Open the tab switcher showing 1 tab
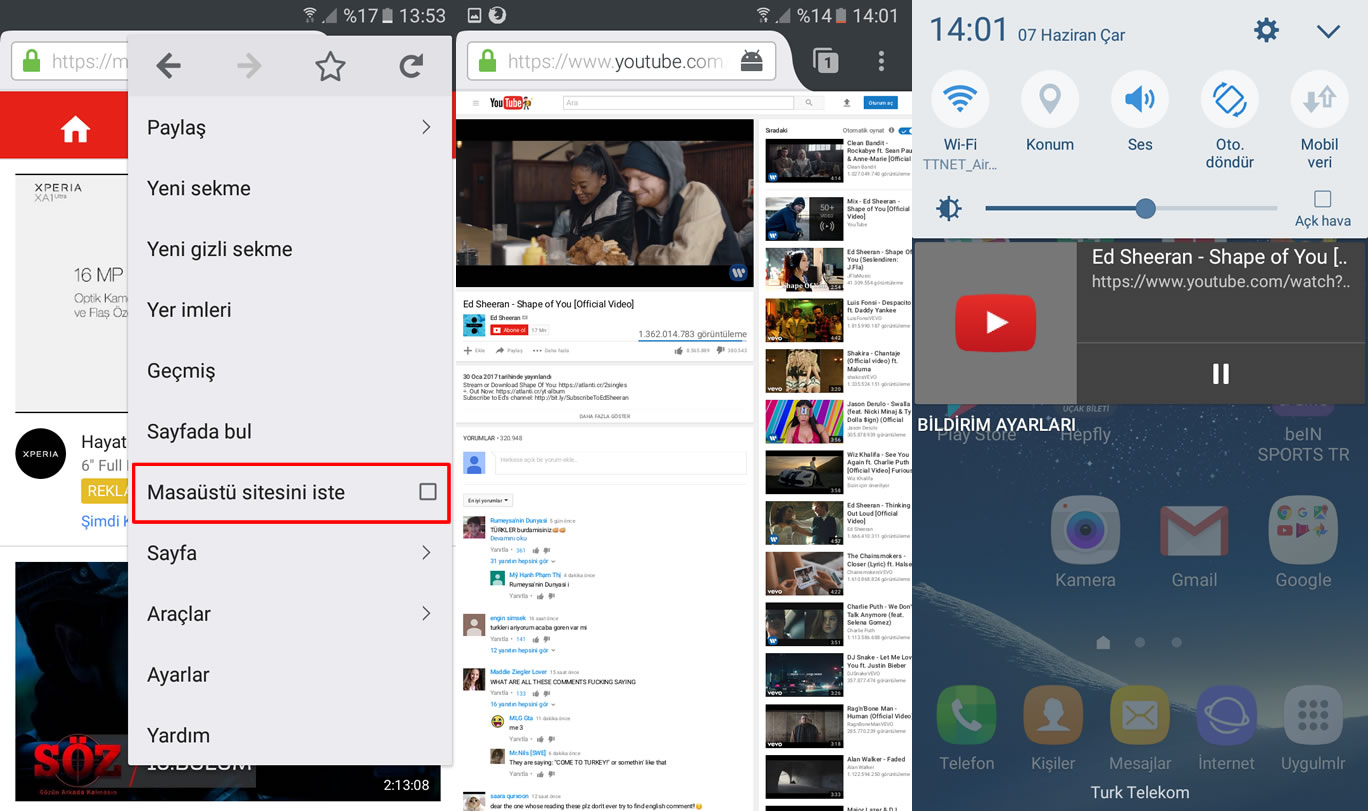 [x=826, y=62]
